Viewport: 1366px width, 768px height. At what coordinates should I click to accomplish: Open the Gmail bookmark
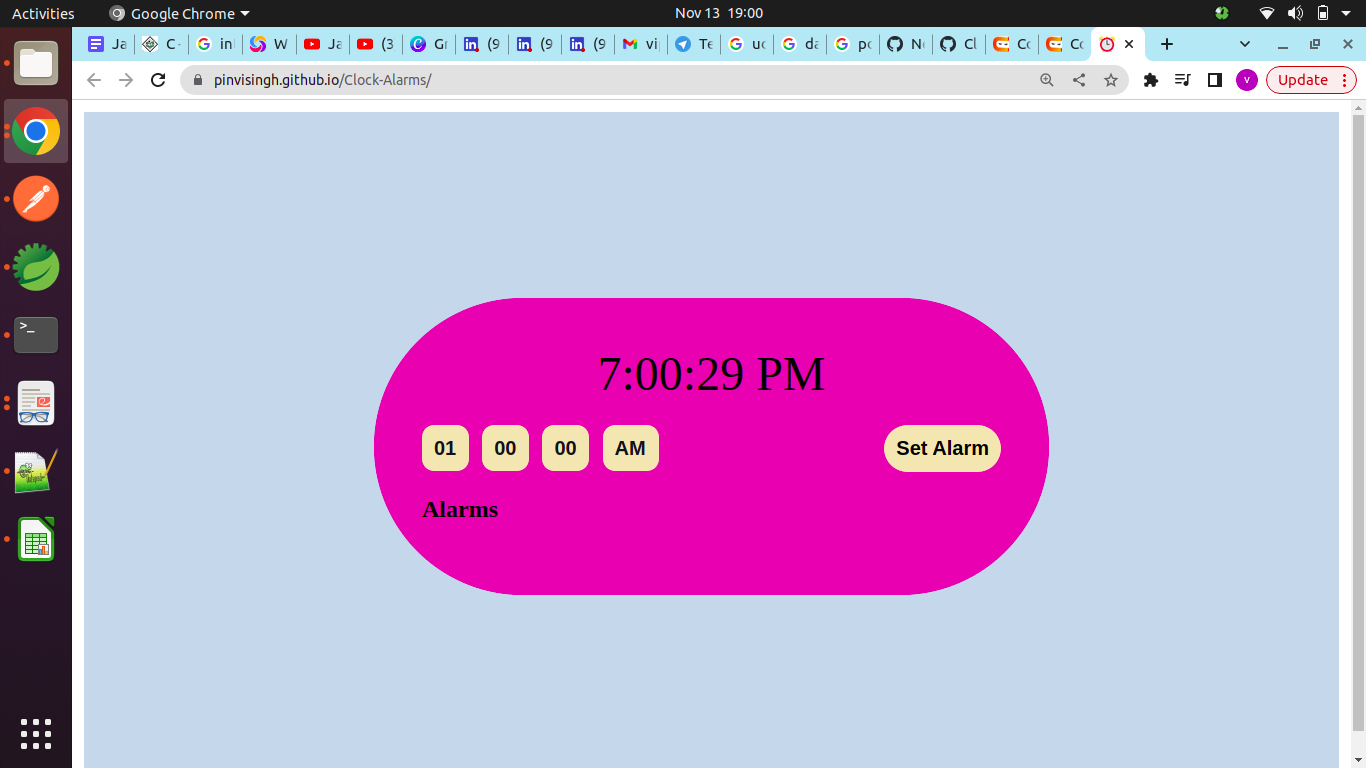coord(638,44)
